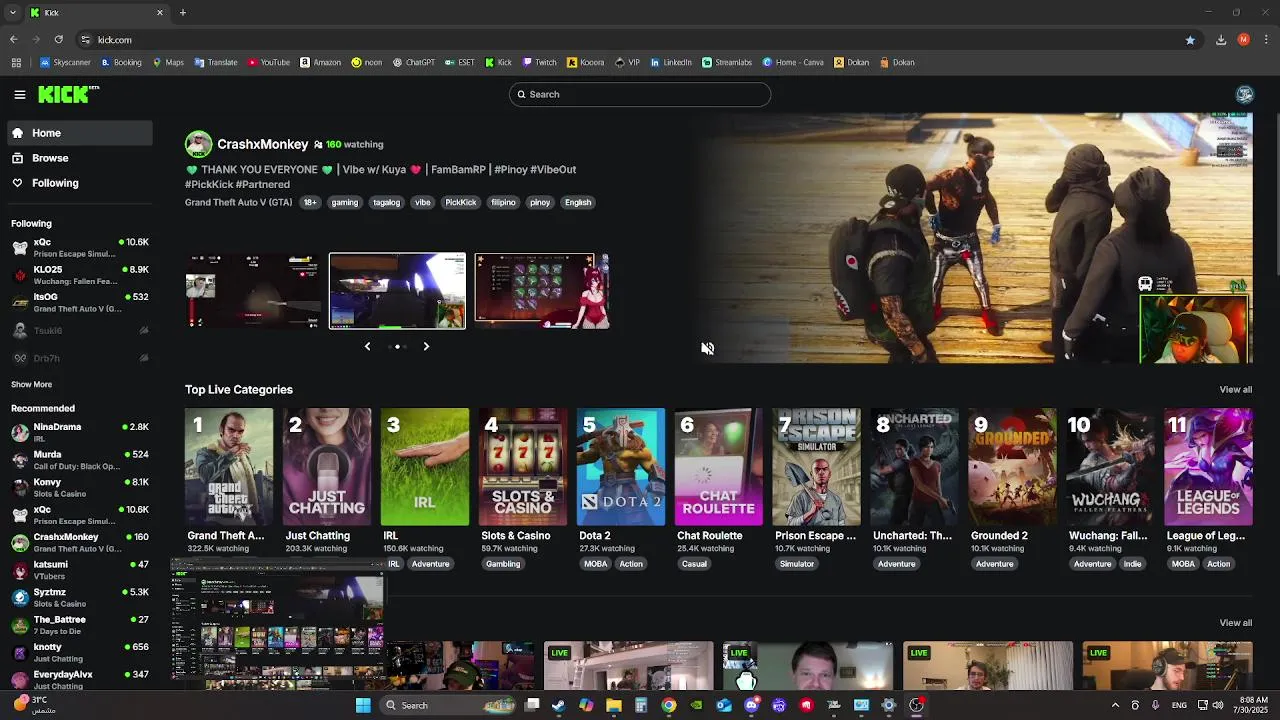This screenshot has width=1280, height=720.
Task: Open NinaDrama in Recommended list
Action: coord(78,432)
